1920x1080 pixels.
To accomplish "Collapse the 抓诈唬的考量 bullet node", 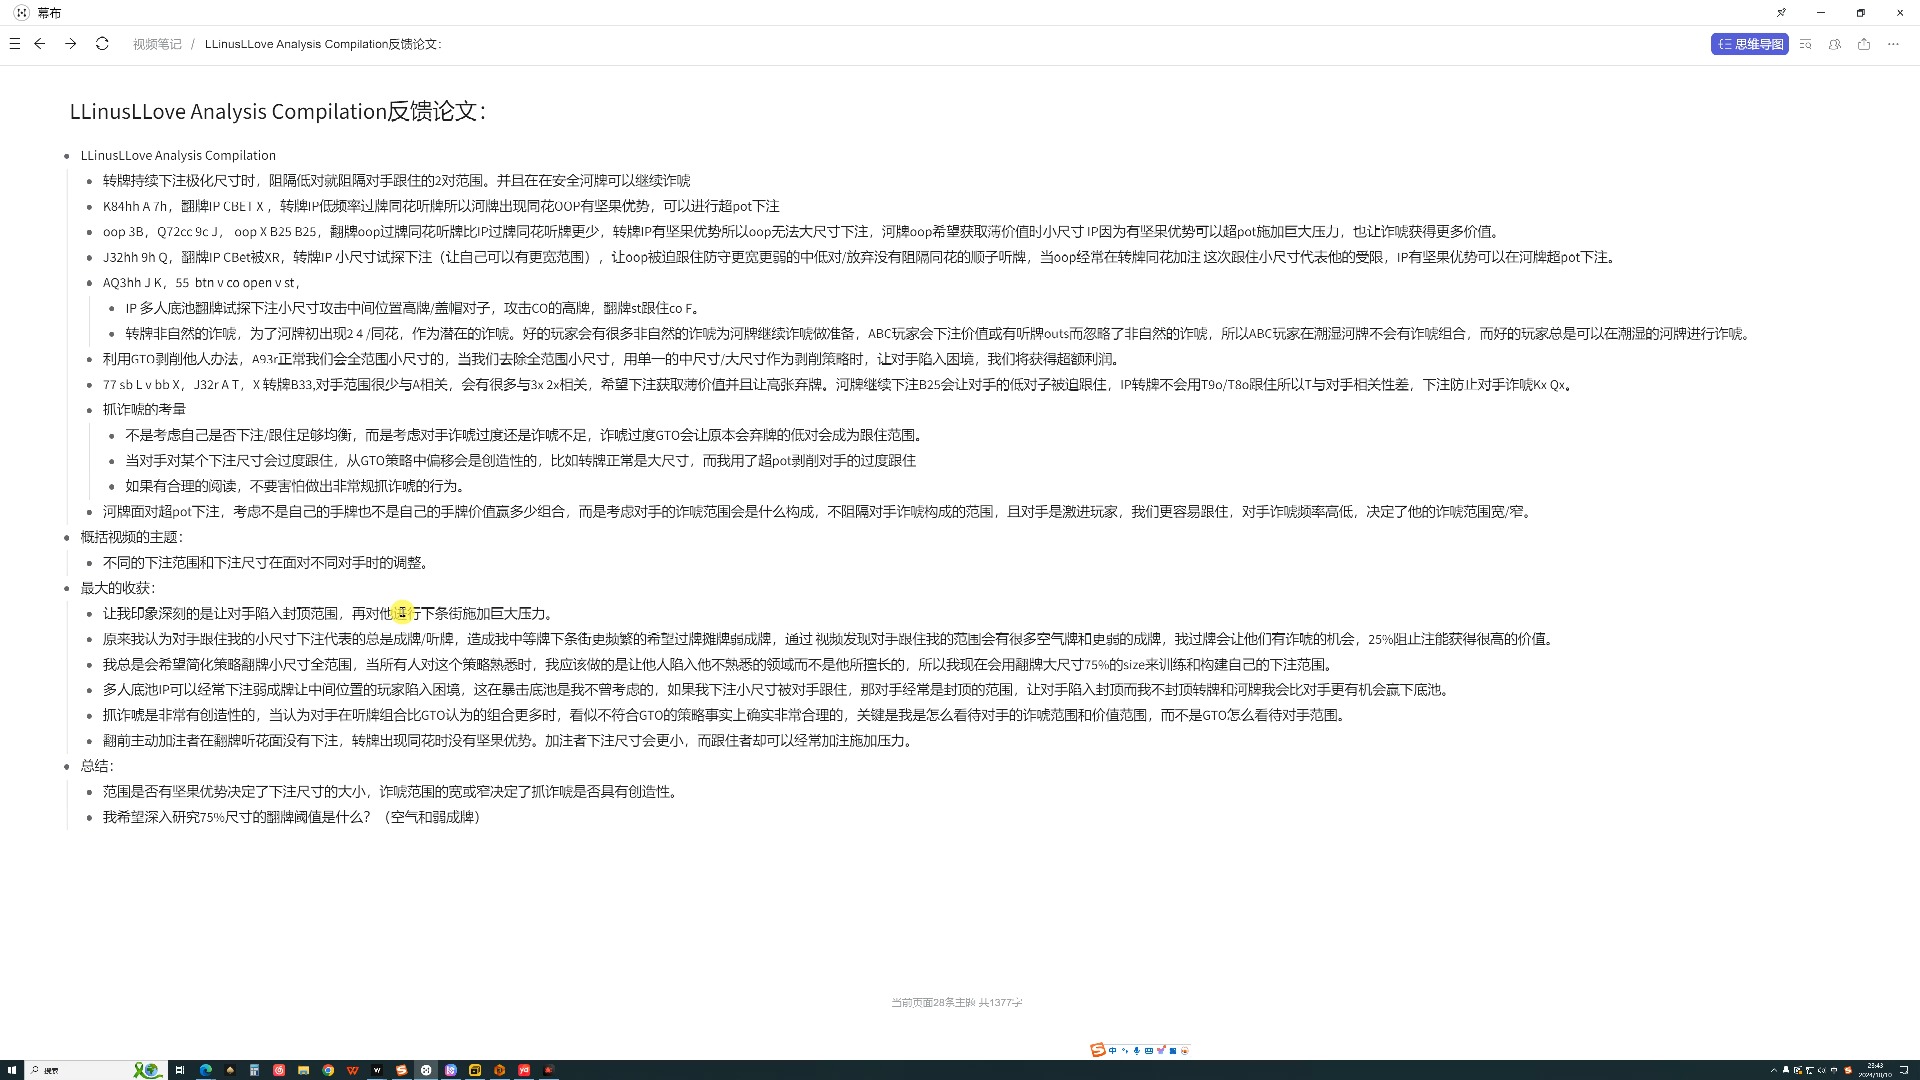I will pos(89,410).
